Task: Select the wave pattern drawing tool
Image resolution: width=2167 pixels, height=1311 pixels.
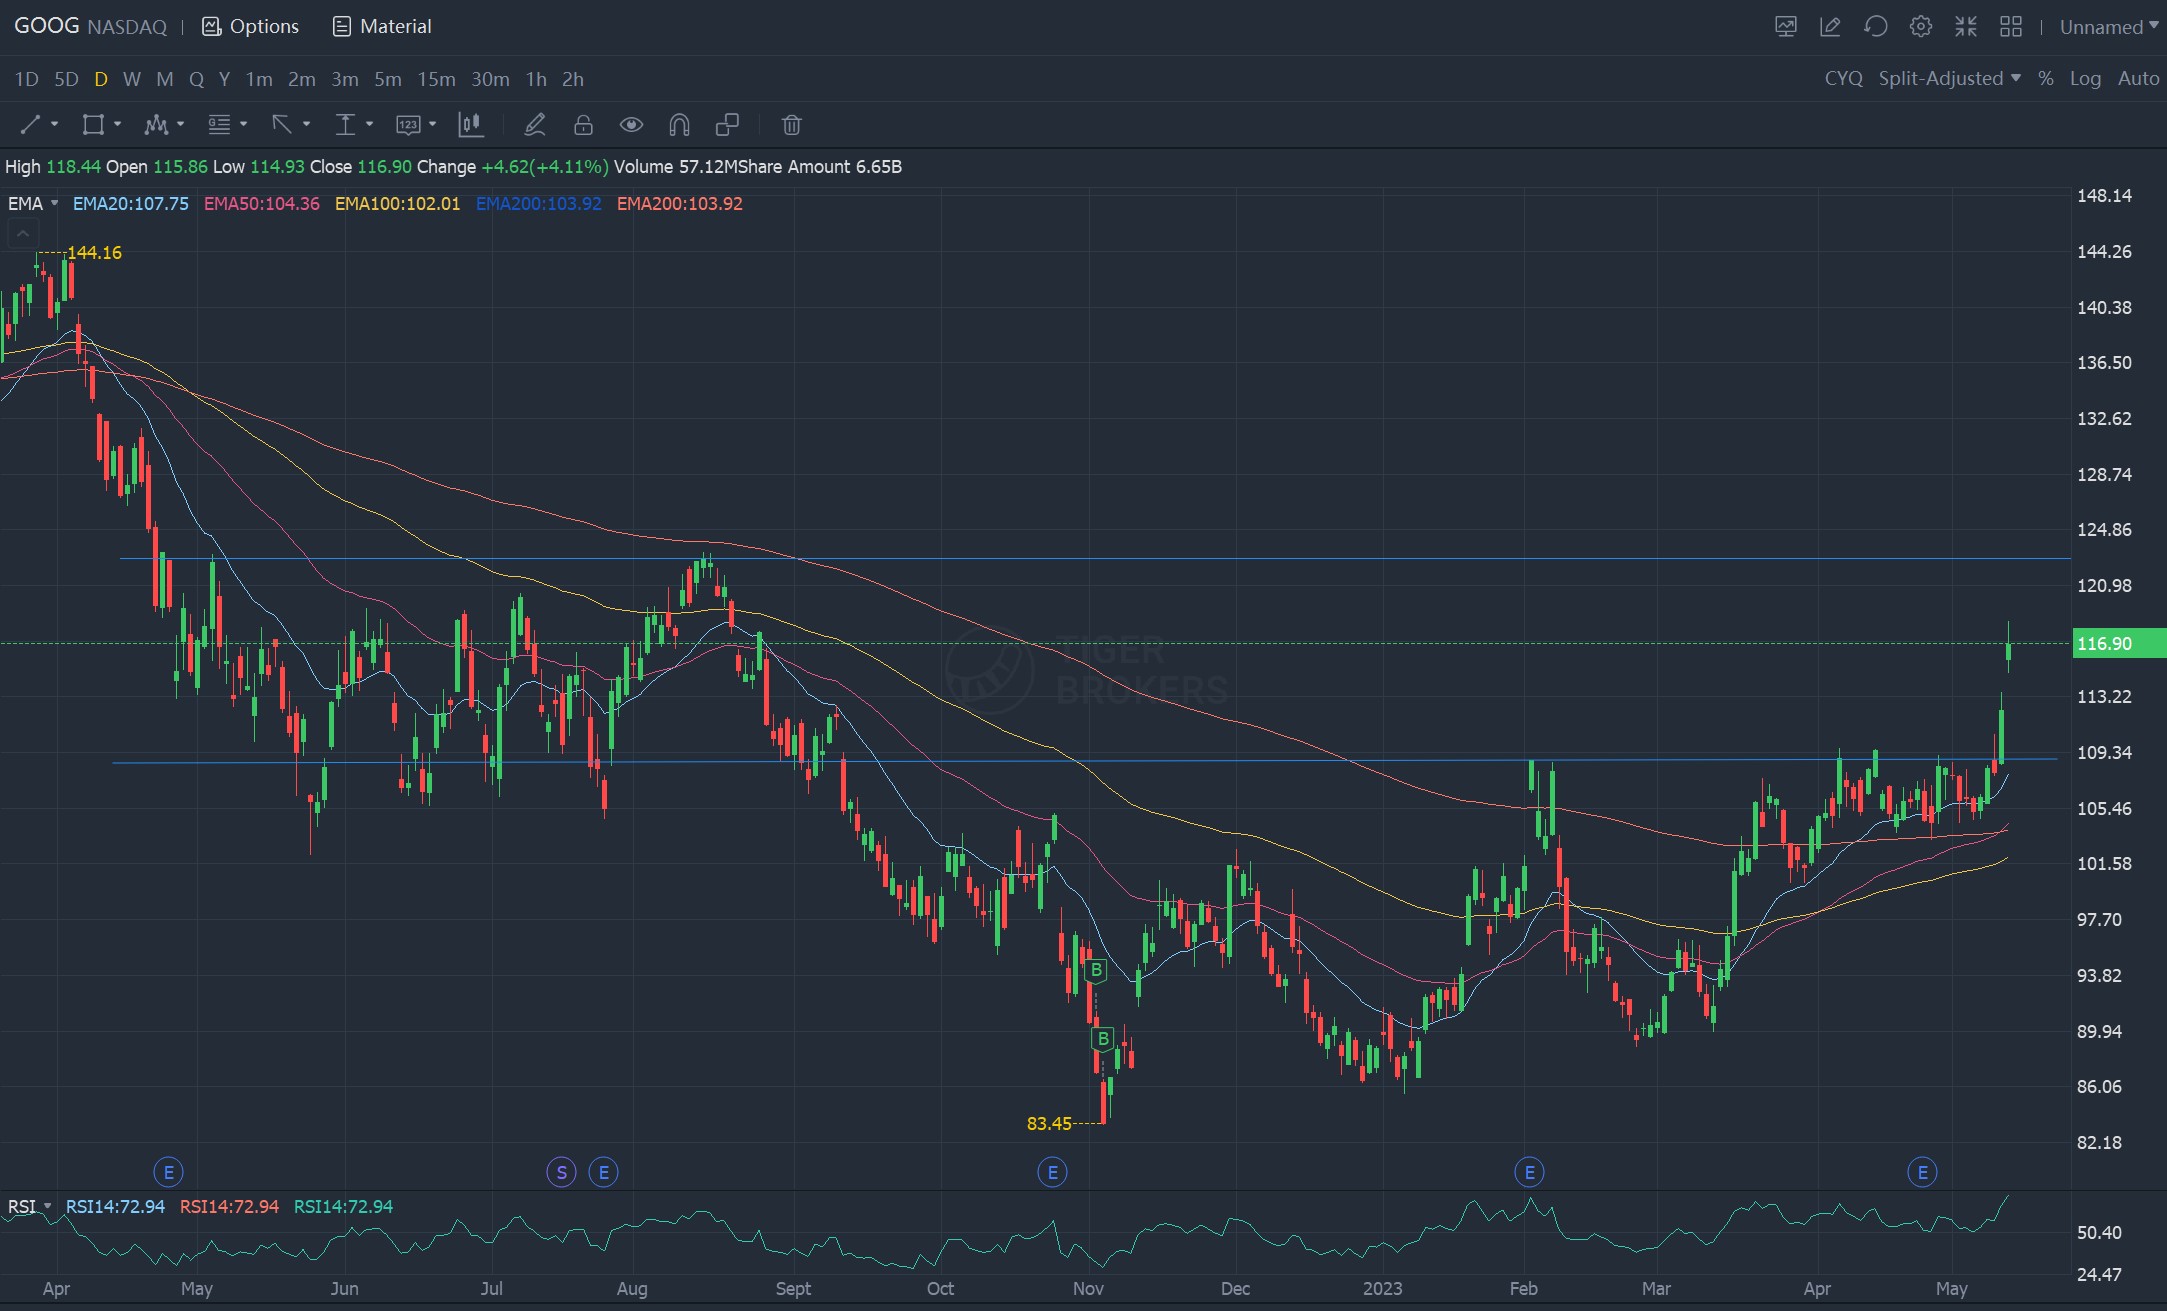Action: [156, 125]
